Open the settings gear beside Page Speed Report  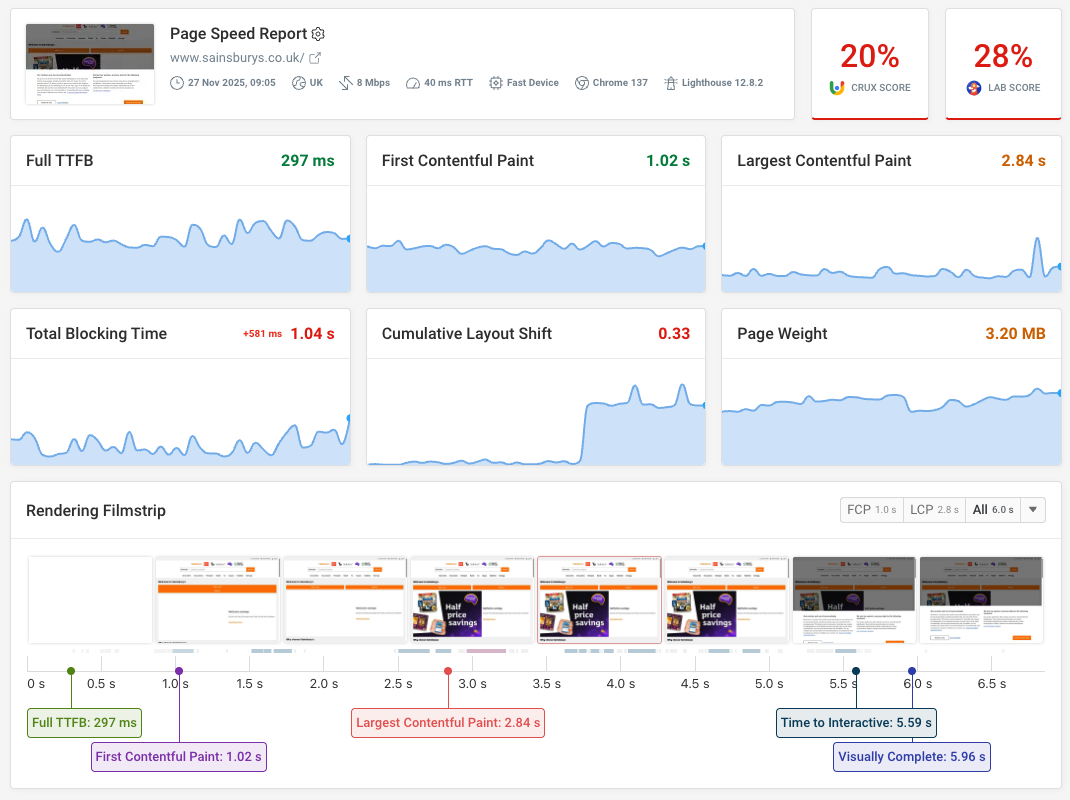317,33
